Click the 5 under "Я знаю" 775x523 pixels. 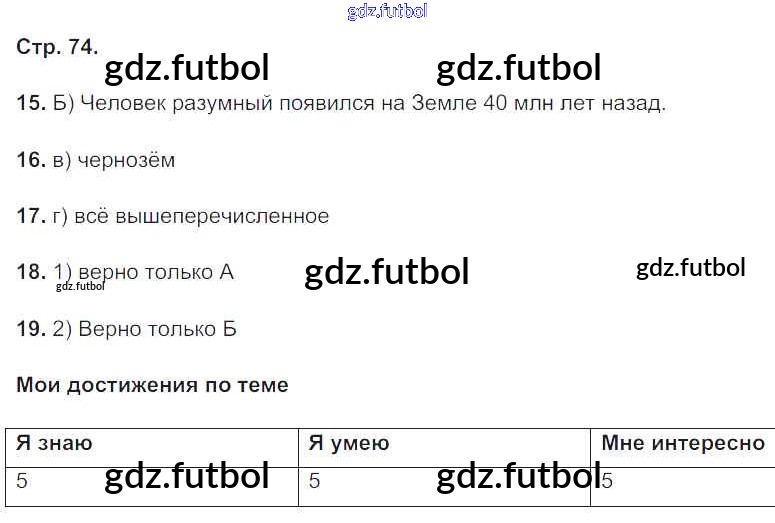(x=22, y=481)
